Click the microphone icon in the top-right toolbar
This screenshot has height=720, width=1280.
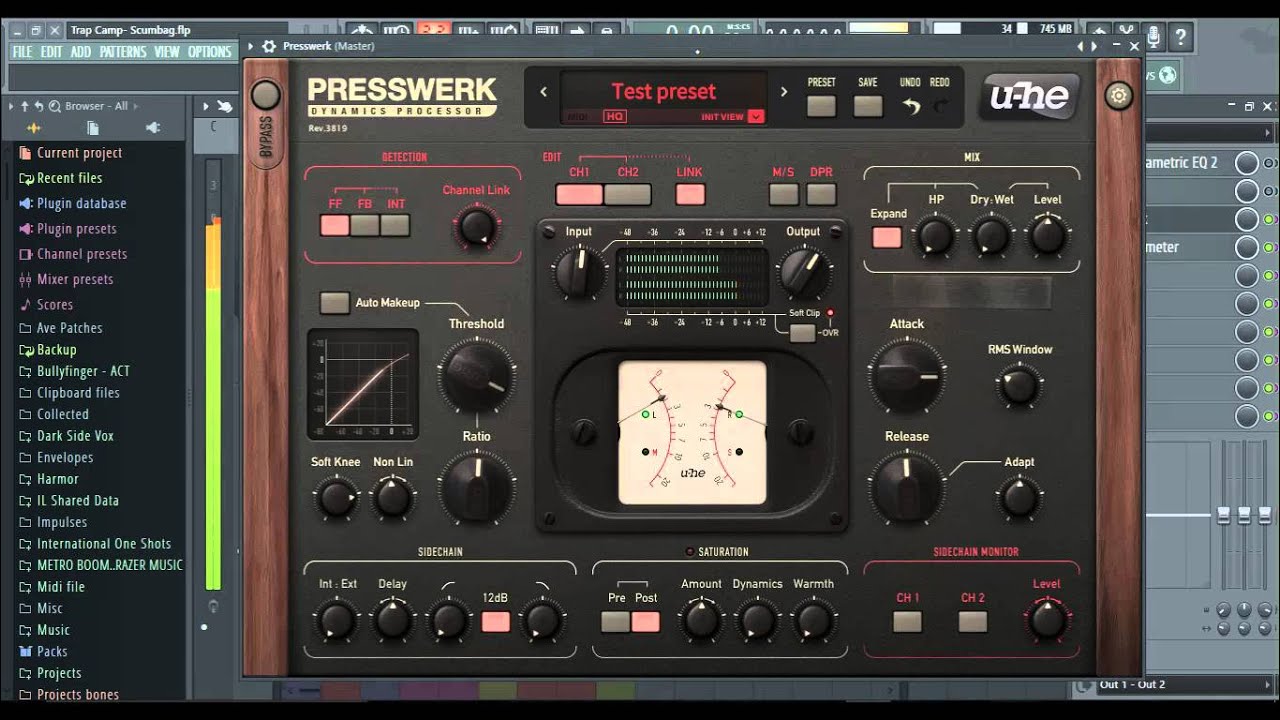click(x=1152, y=38)
